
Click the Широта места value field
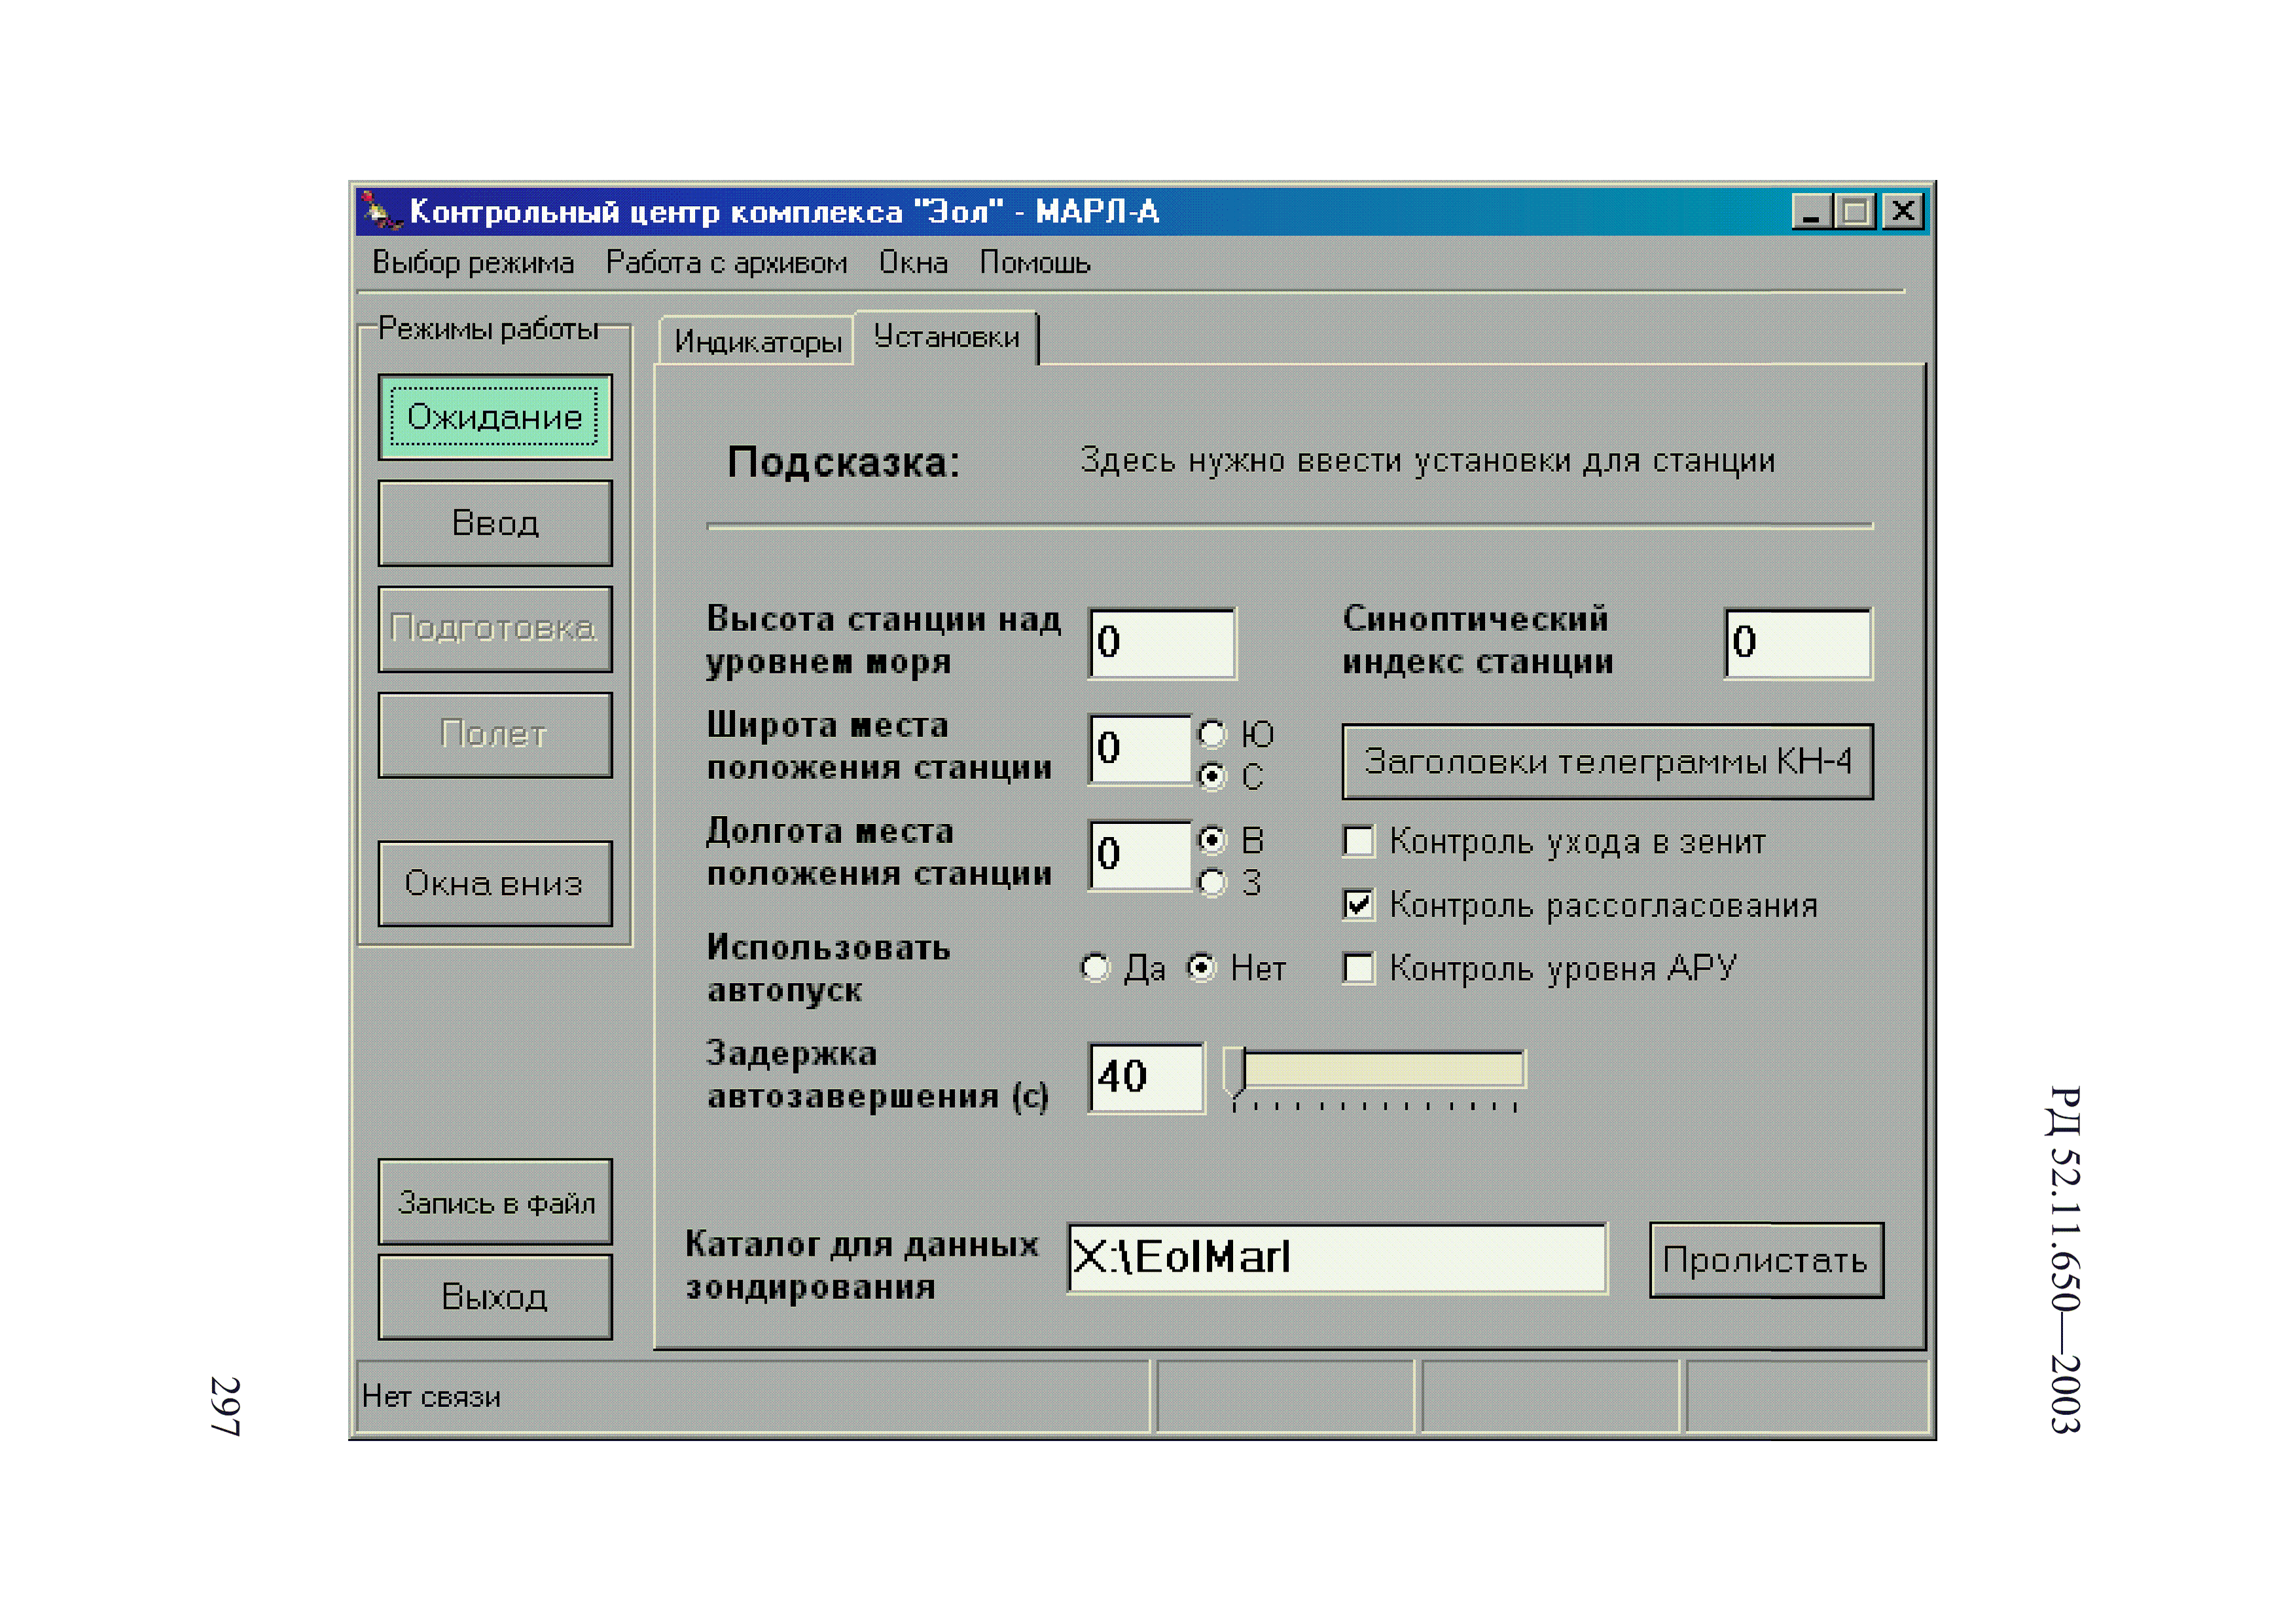point(1141,749)
